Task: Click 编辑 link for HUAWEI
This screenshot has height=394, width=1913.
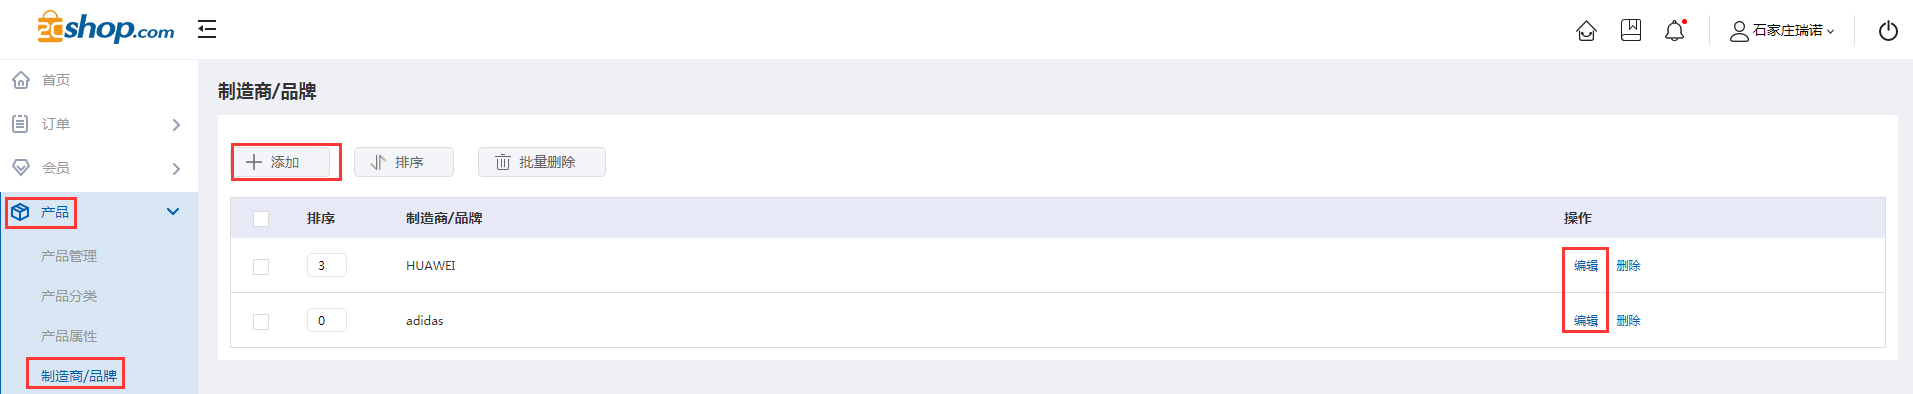Action: tap(1586, 266)
